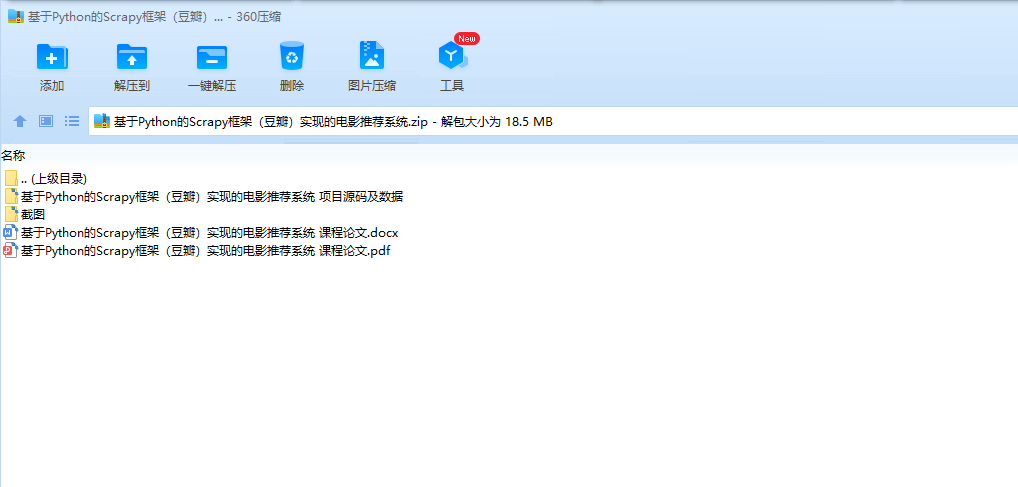Click the 一键解压 label text
This screenshot has width=1018, height=487.
point(212,86)
